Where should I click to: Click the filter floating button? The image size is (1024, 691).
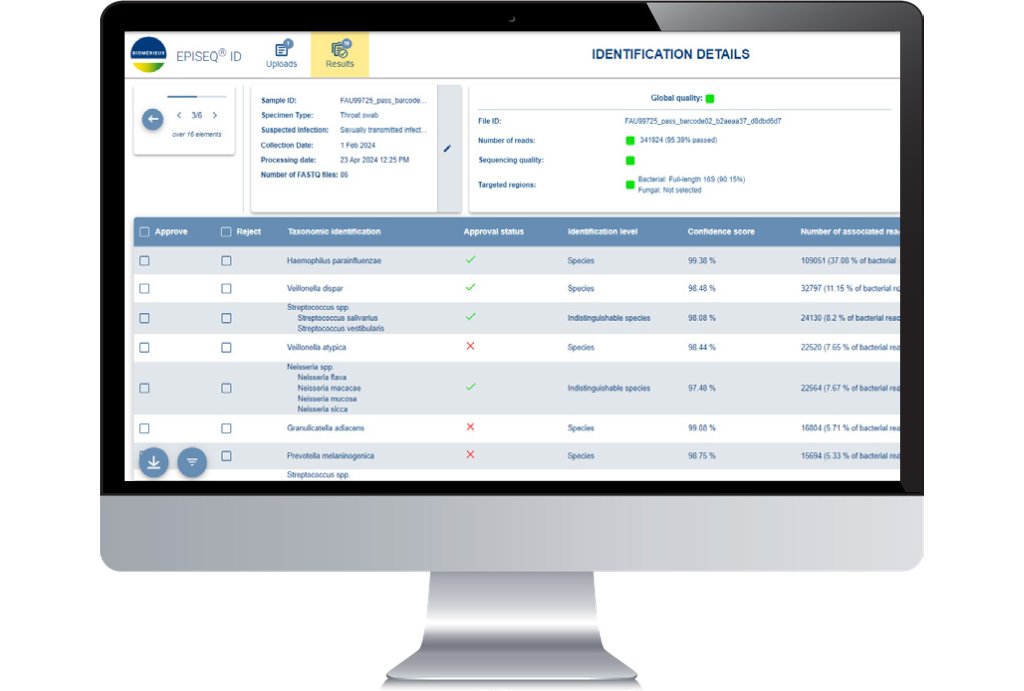coord(192,461)
